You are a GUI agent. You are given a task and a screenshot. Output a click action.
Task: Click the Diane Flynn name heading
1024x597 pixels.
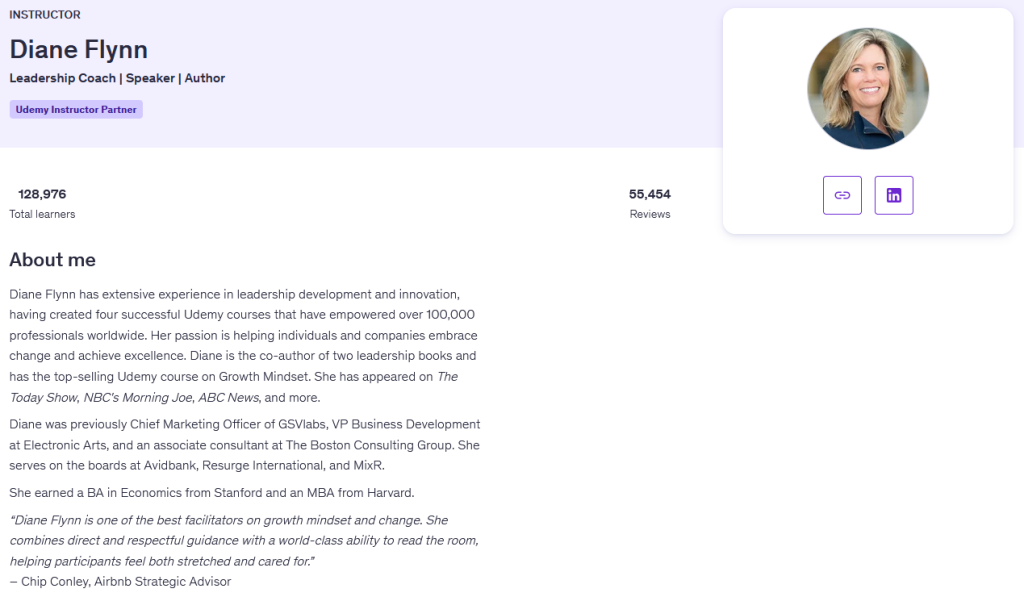[78, 49]
